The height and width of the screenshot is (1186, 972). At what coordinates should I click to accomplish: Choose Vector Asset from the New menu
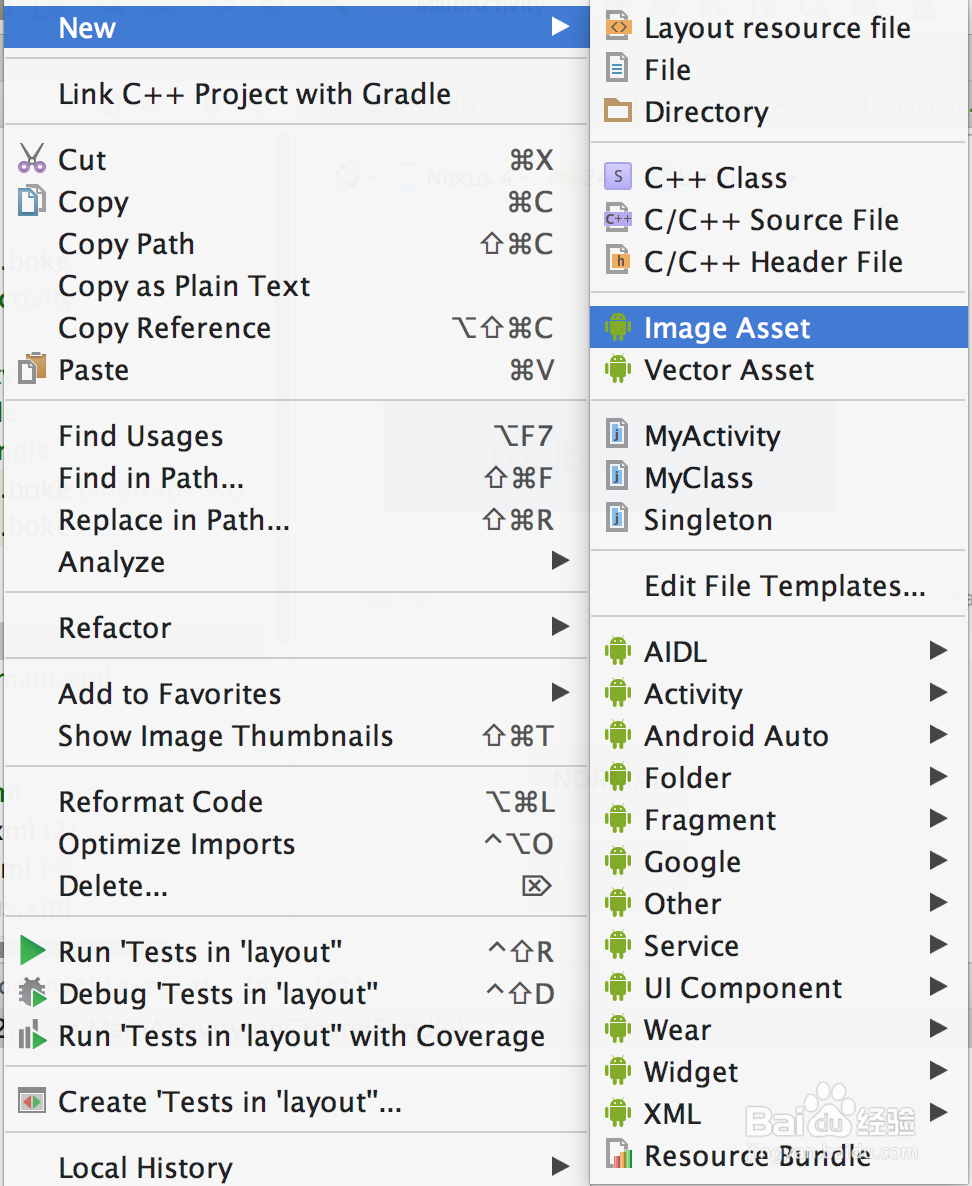tap(778, 369)
